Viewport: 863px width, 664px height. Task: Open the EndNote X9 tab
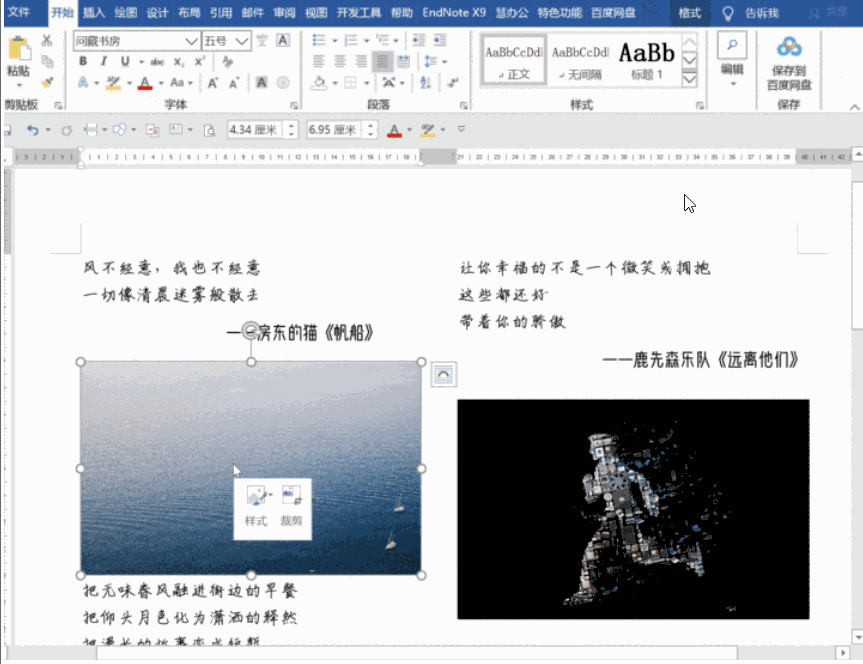tap(454, 13)
